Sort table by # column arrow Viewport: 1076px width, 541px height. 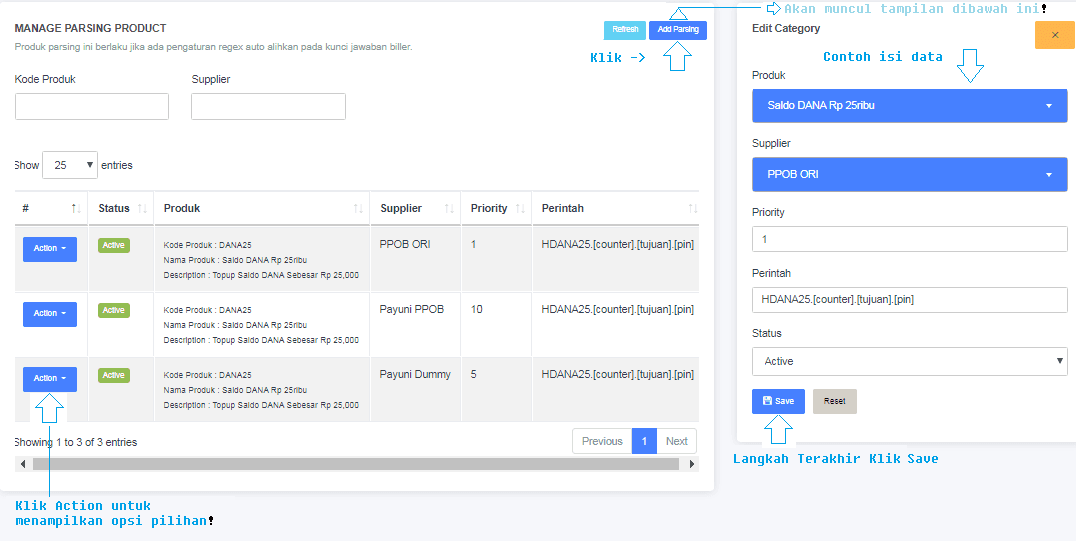tap(75, 209)
